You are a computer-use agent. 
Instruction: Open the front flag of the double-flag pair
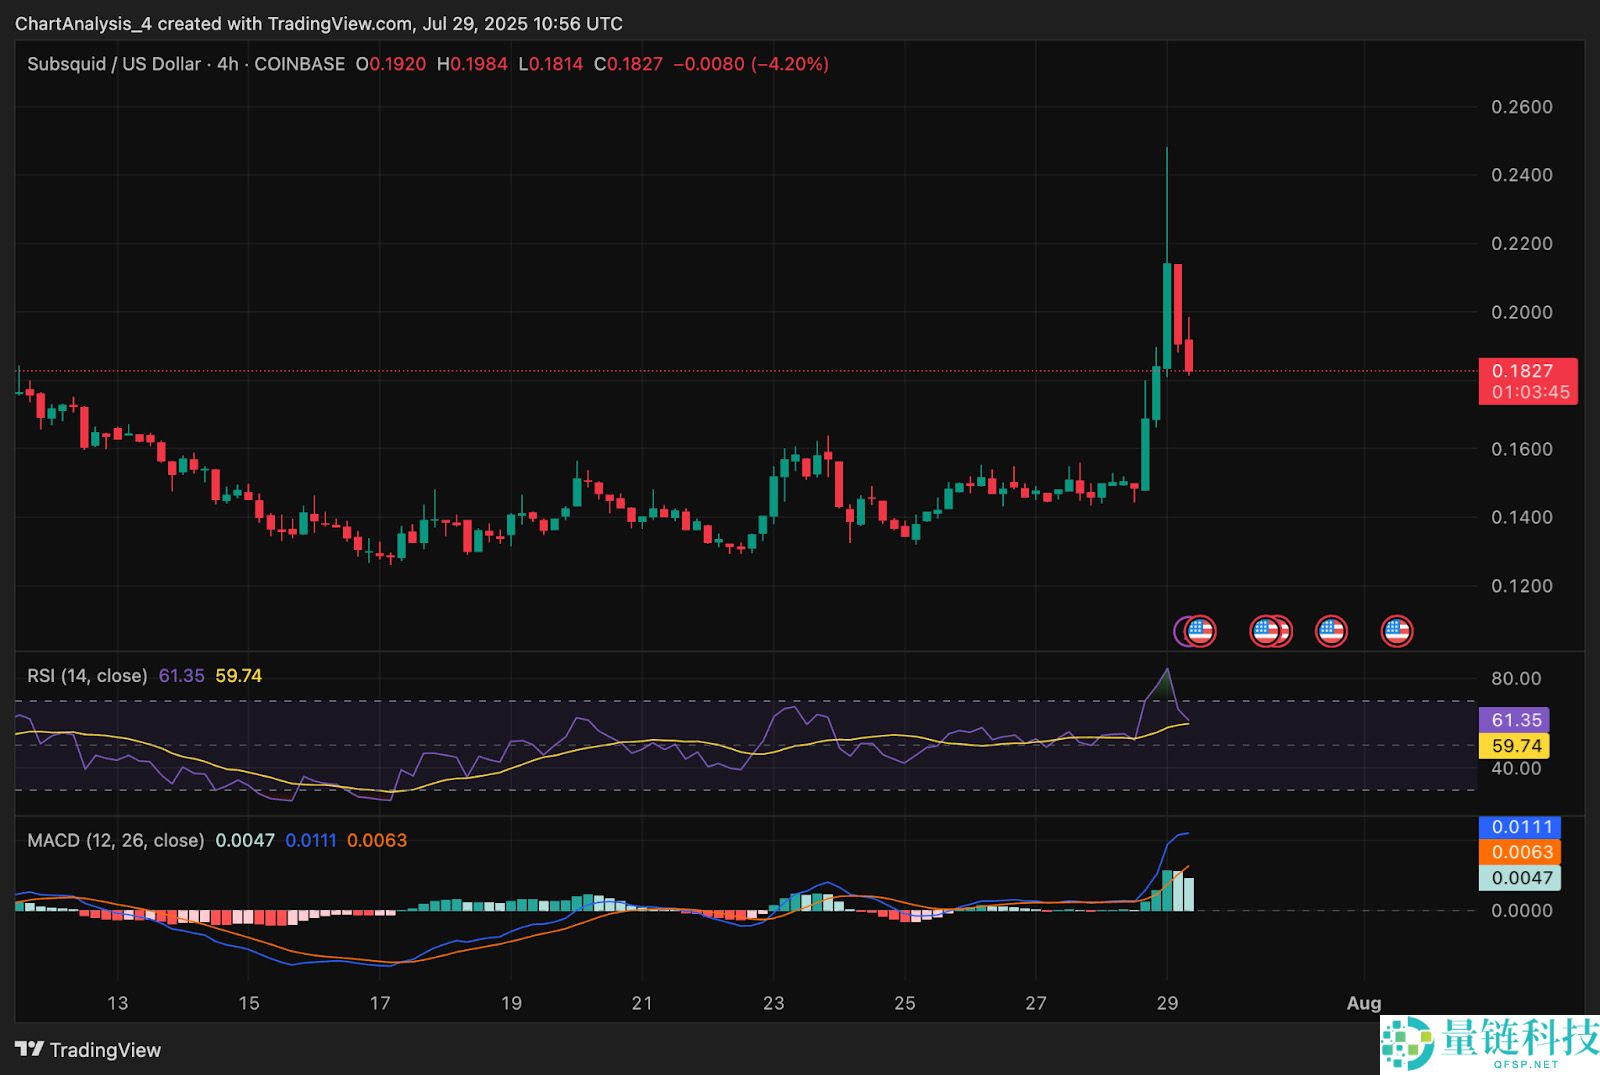click(1266, 631)
